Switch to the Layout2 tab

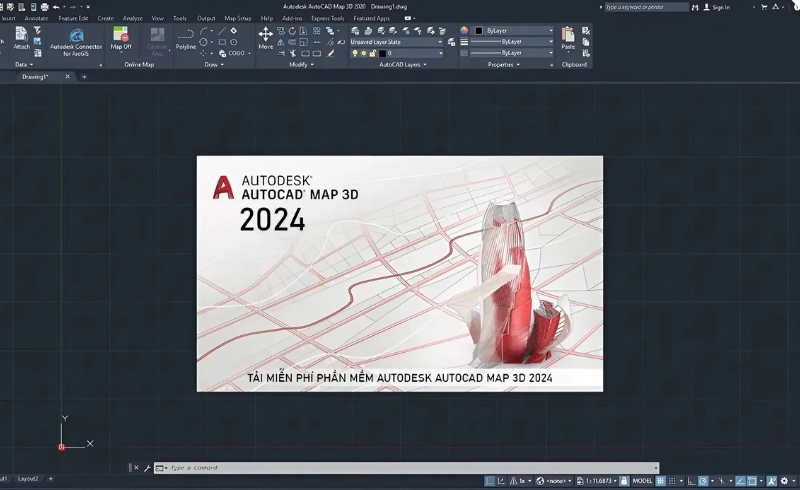click(28, 479)
